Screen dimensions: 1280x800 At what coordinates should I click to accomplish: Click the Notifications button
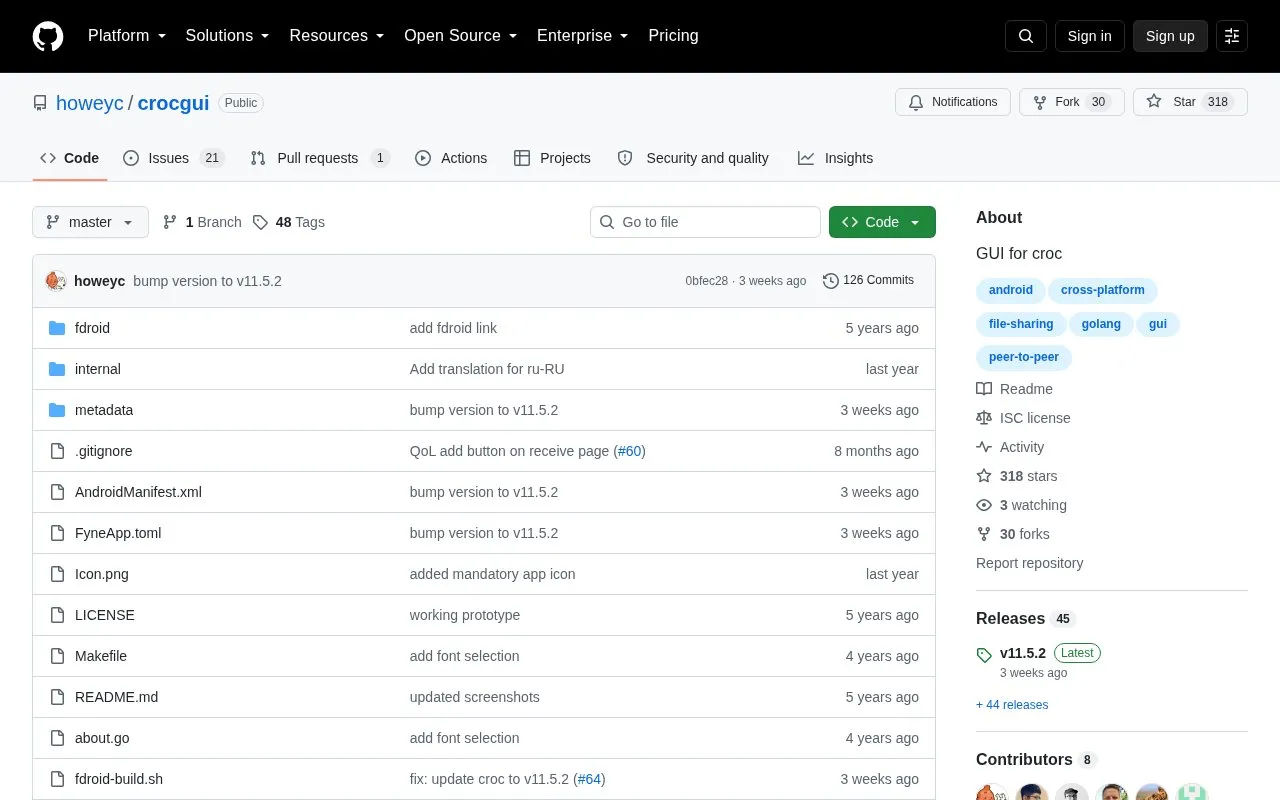pos(953,102)
